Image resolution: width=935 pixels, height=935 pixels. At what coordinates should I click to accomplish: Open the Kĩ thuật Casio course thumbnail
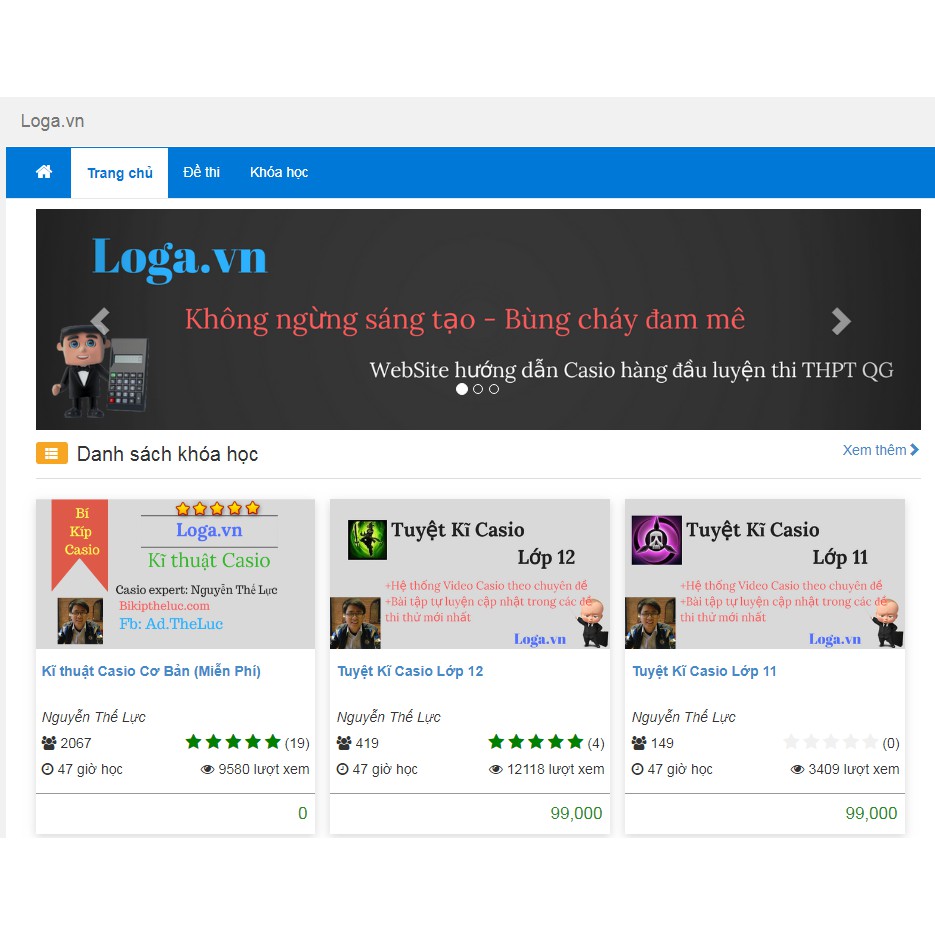tap(175, 574)
